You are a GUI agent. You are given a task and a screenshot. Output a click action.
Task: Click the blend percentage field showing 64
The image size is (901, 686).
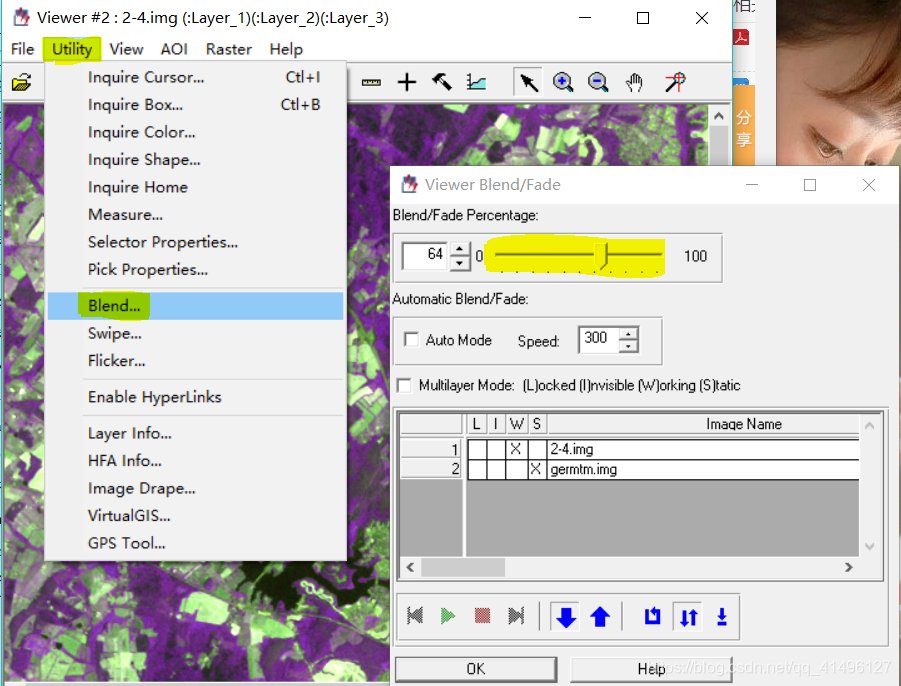425,256
